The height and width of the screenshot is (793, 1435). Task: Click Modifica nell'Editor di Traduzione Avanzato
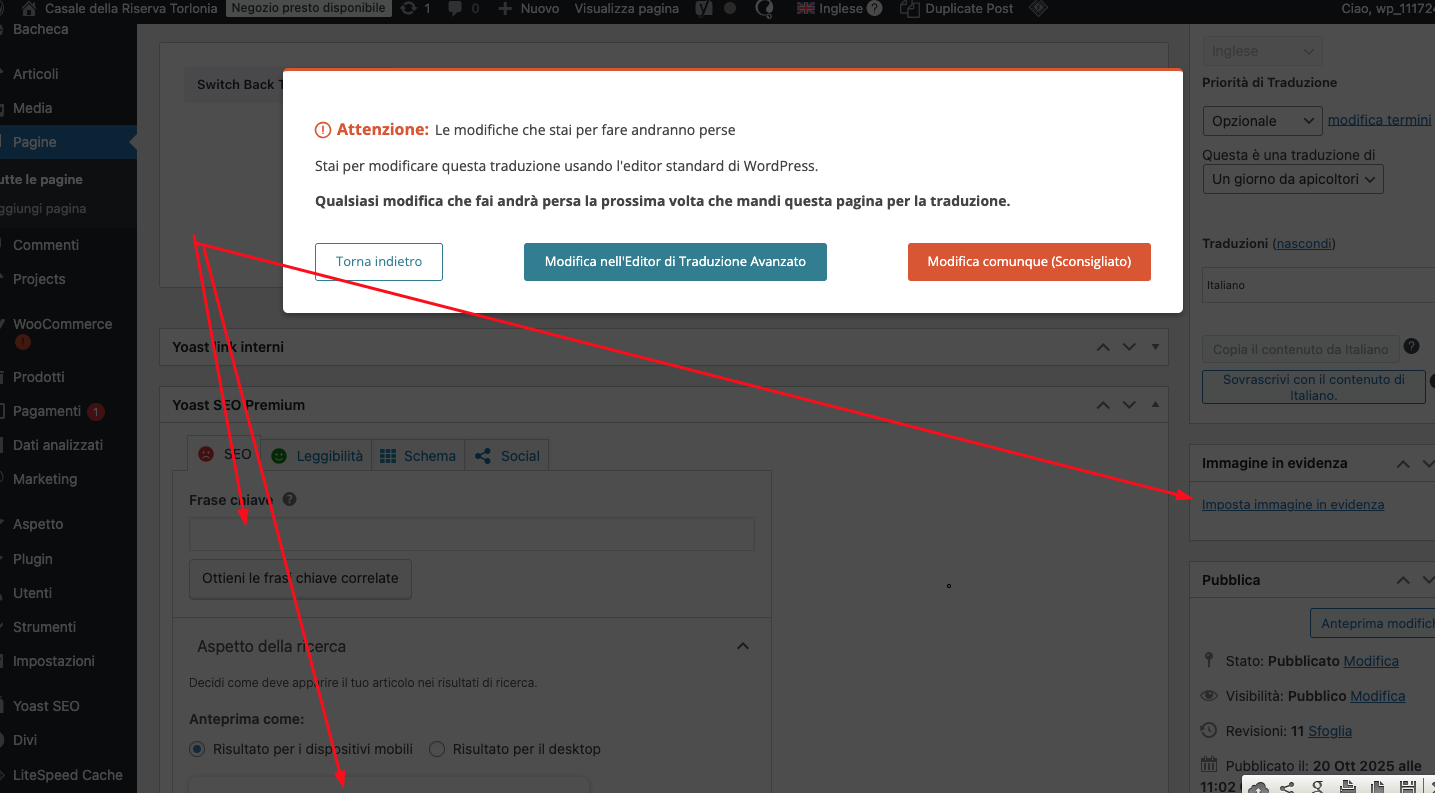675,262
